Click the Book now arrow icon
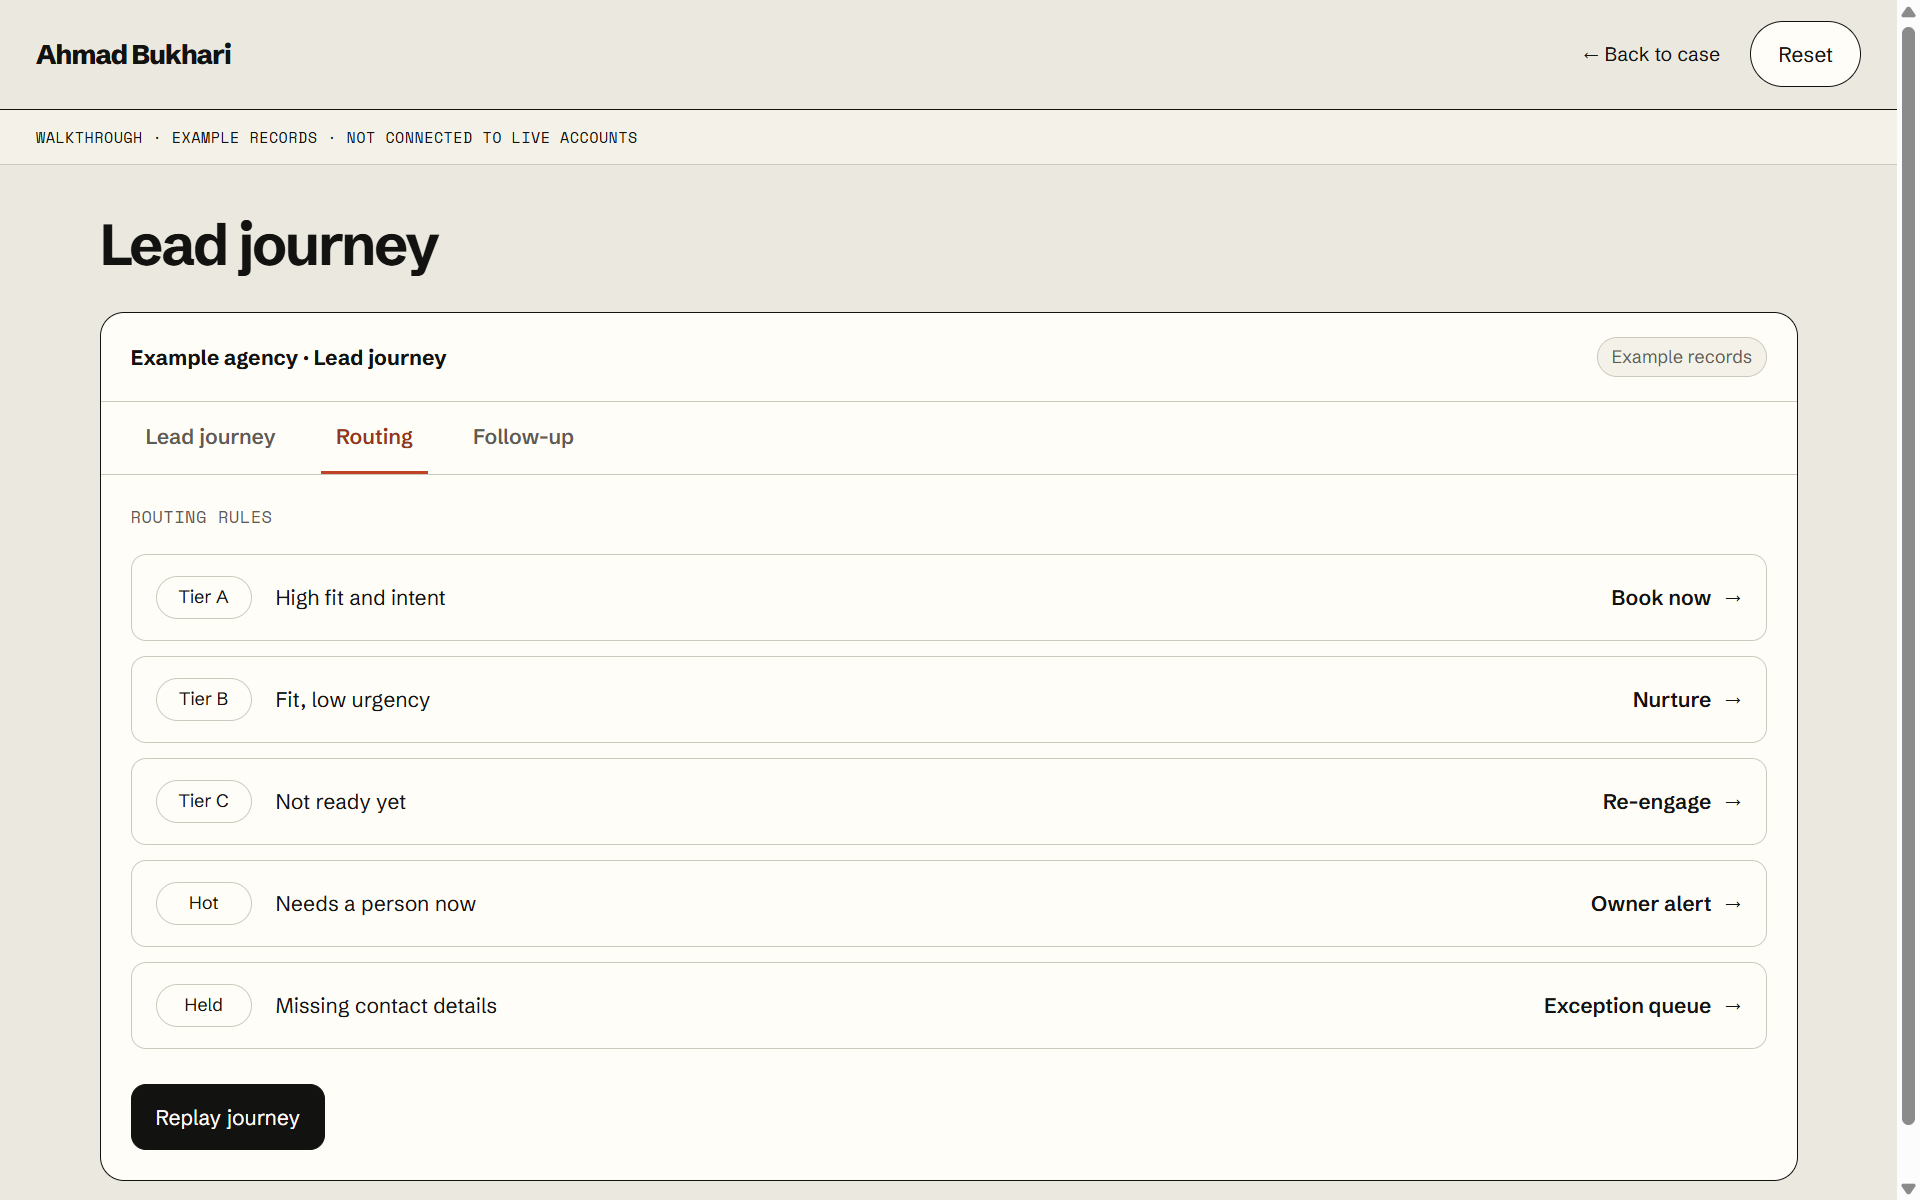The height and width of the screenshot is (1200, 1920). (x=1733, y=598)
